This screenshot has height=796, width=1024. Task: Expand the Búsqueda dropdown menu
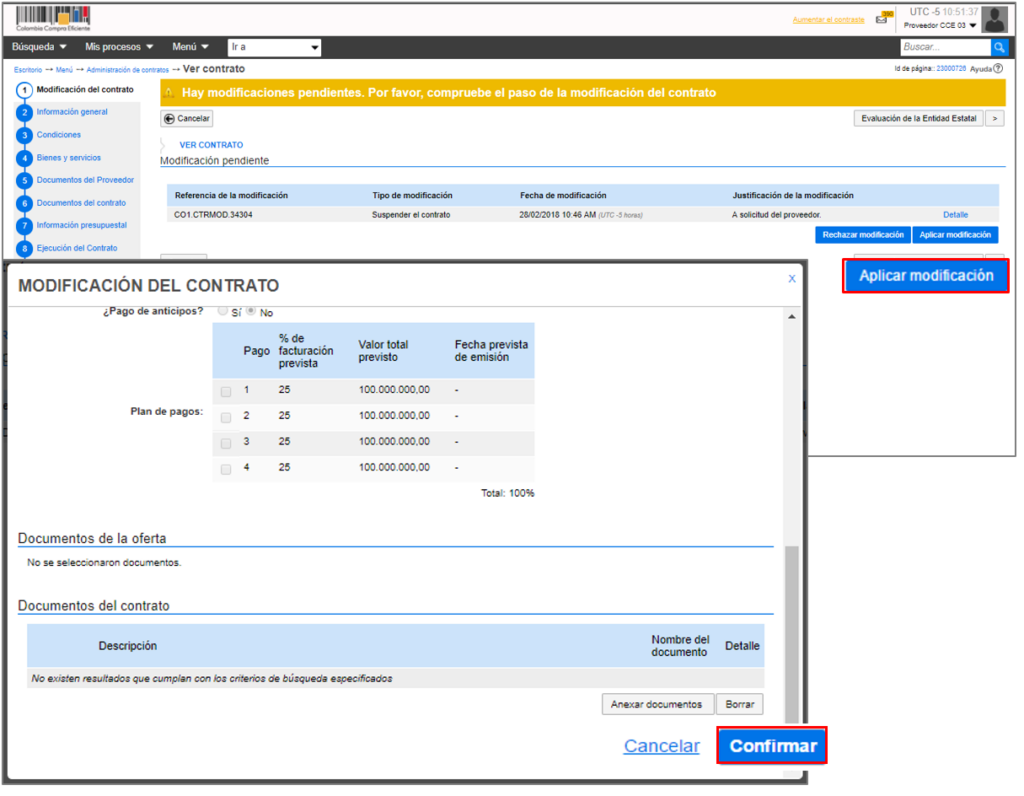39,47
